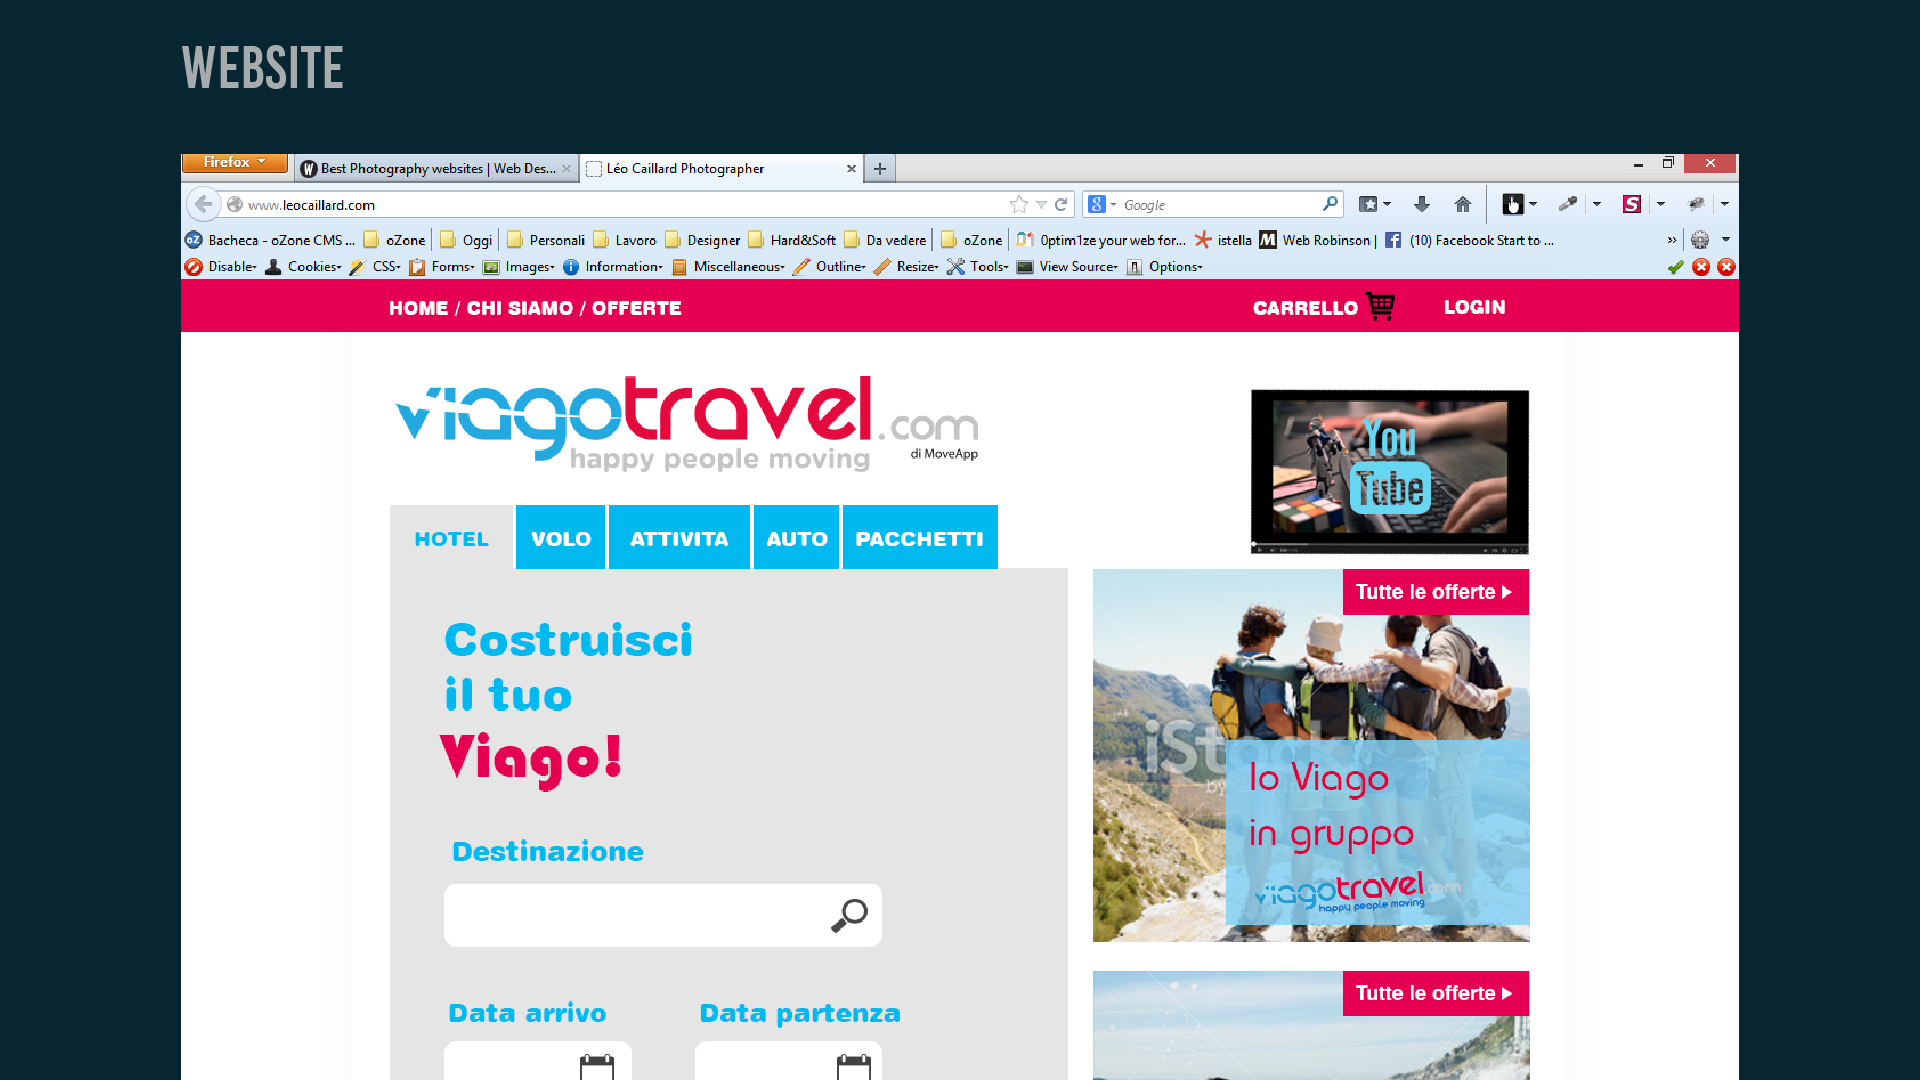The width and height of the screenshot is (1920, 1080).
Task: Open the bookmarks menu toolbar icon
Action: click(1368, 204)
